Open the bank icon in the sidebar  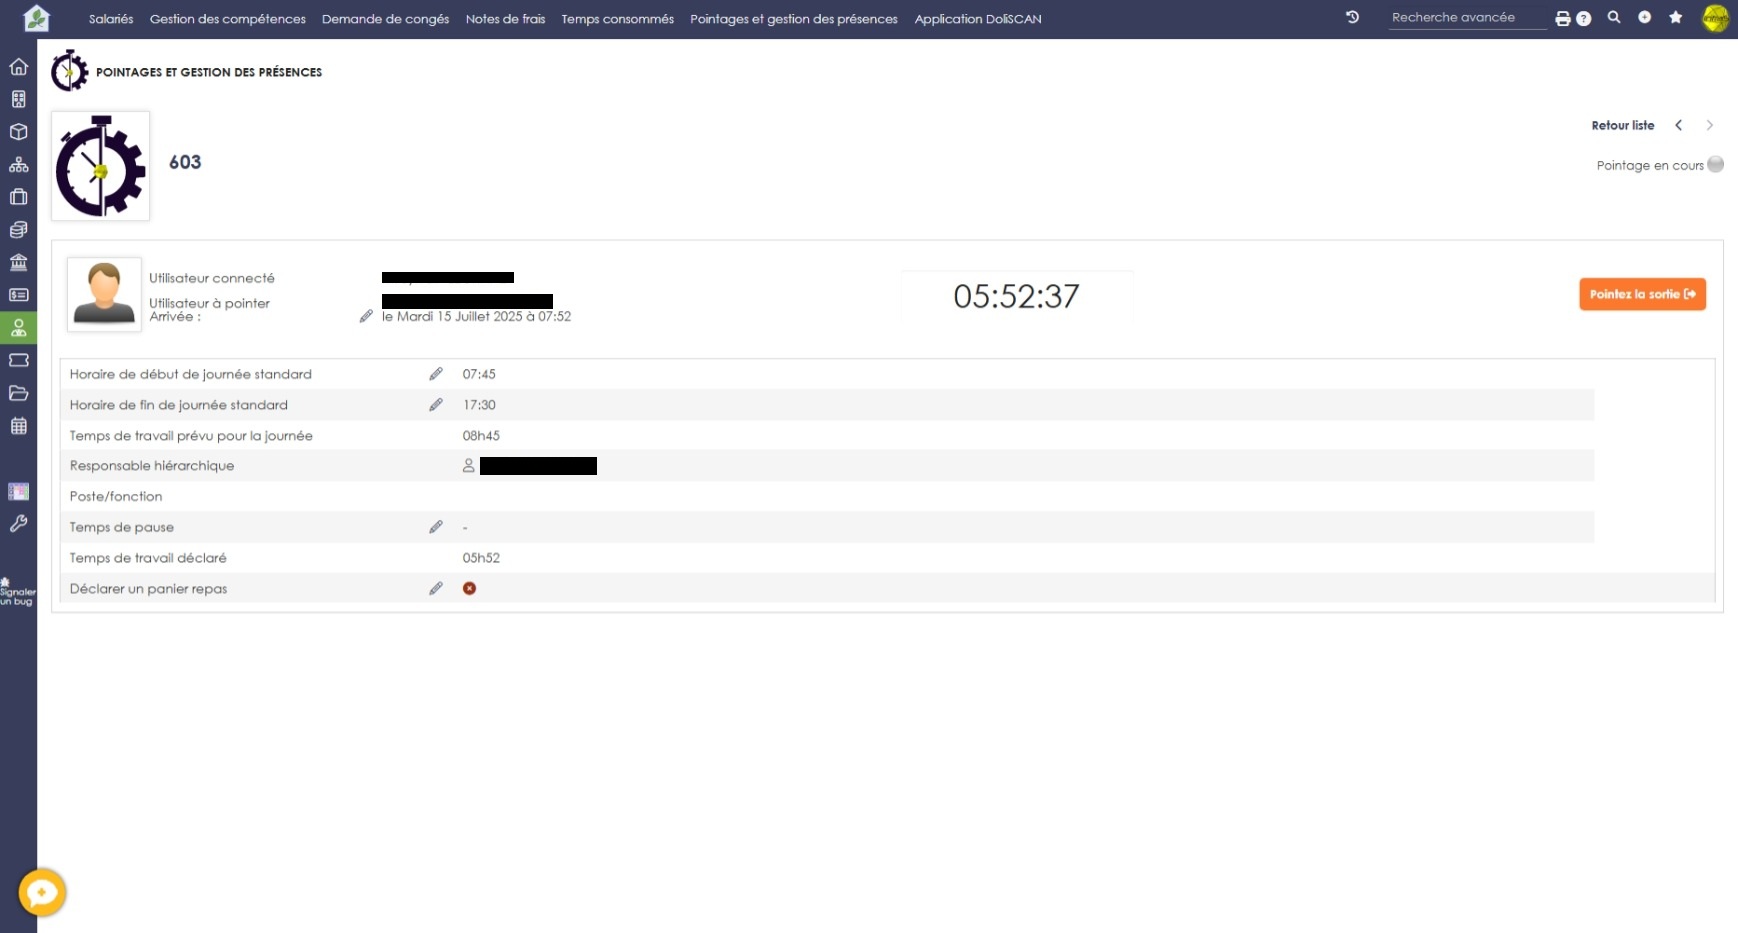18,263
